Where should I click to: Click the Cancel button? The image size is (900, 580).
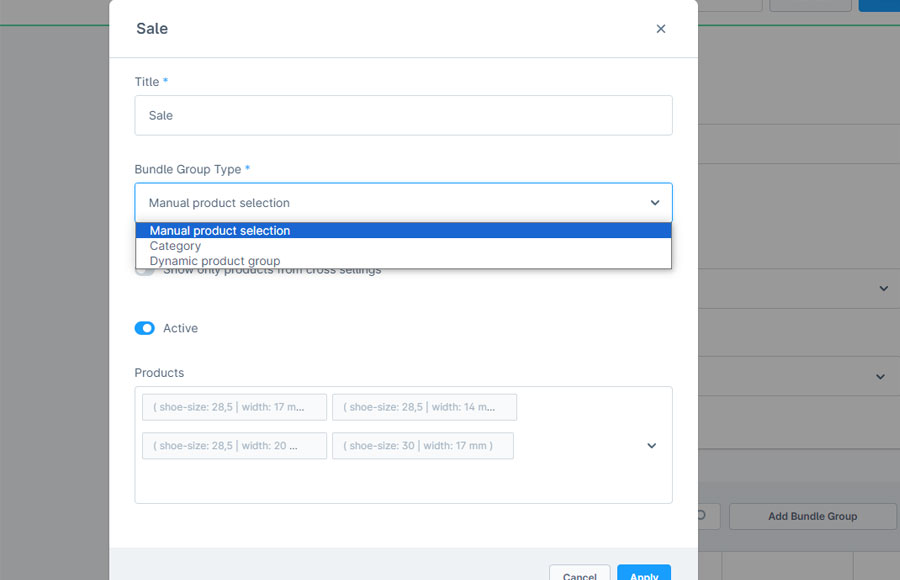(x=579, y=575)
